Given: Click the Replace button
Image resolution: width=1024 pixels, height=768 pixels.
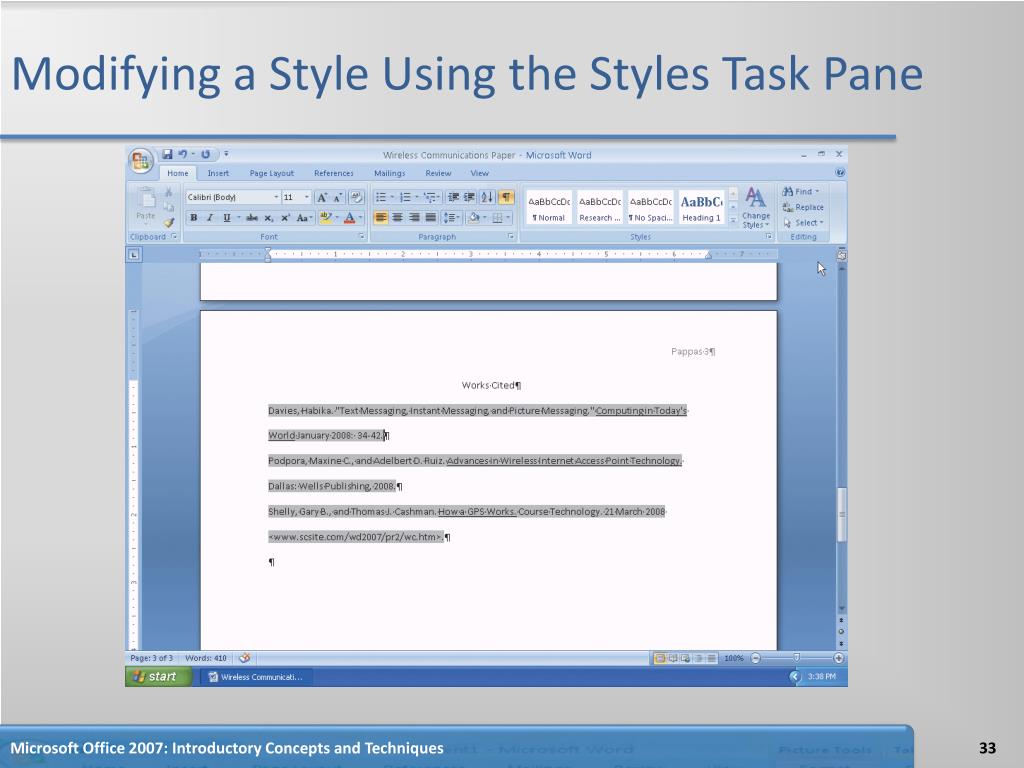Looking at the screenshot, I should (x=803, y=207).
